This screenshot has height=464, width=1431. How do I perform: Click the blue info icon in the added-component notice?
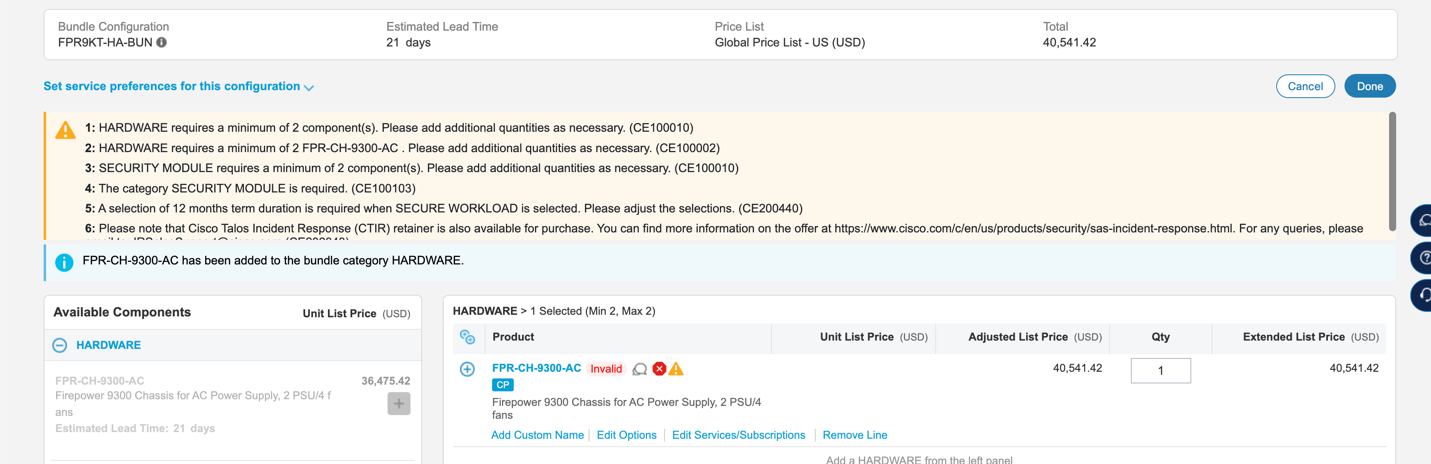64,262
